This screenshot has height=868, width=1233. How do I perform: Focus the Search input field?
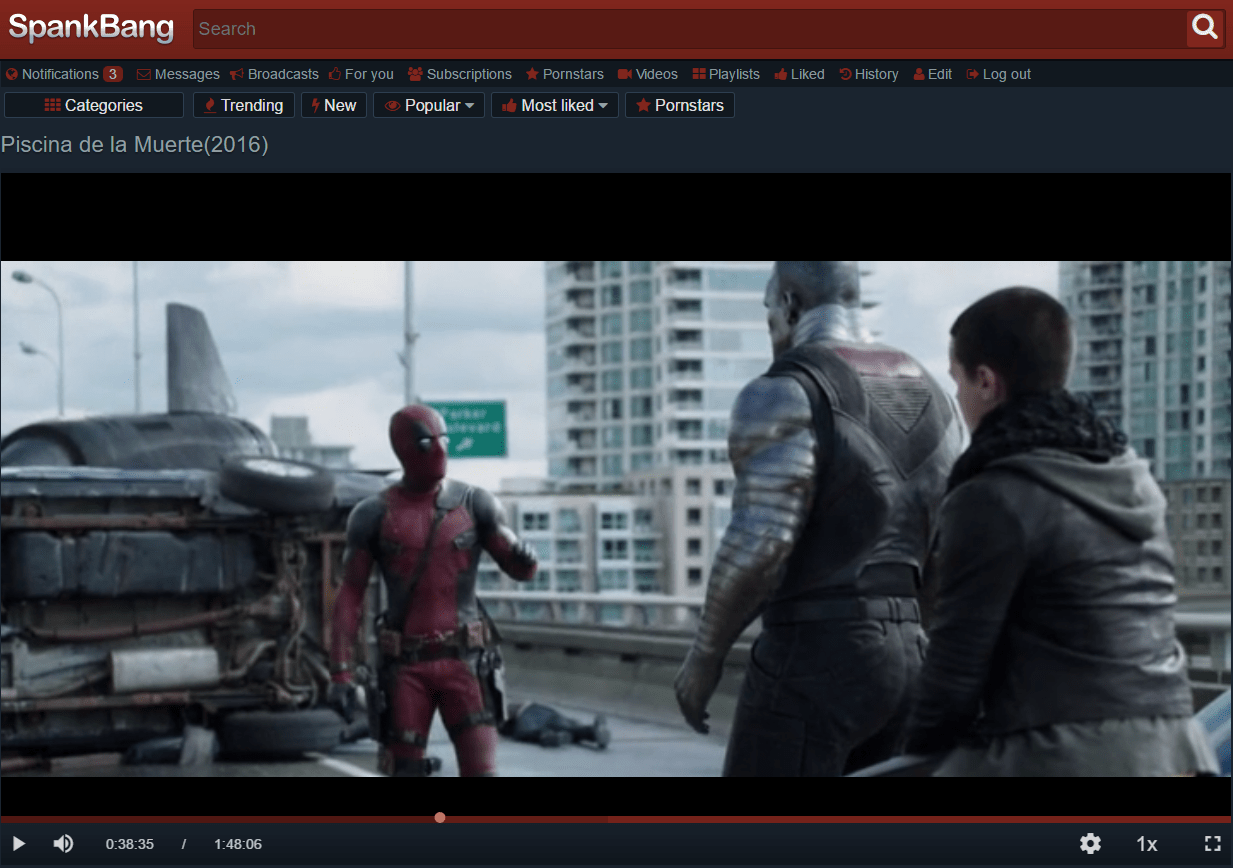(x=689, y=29)
